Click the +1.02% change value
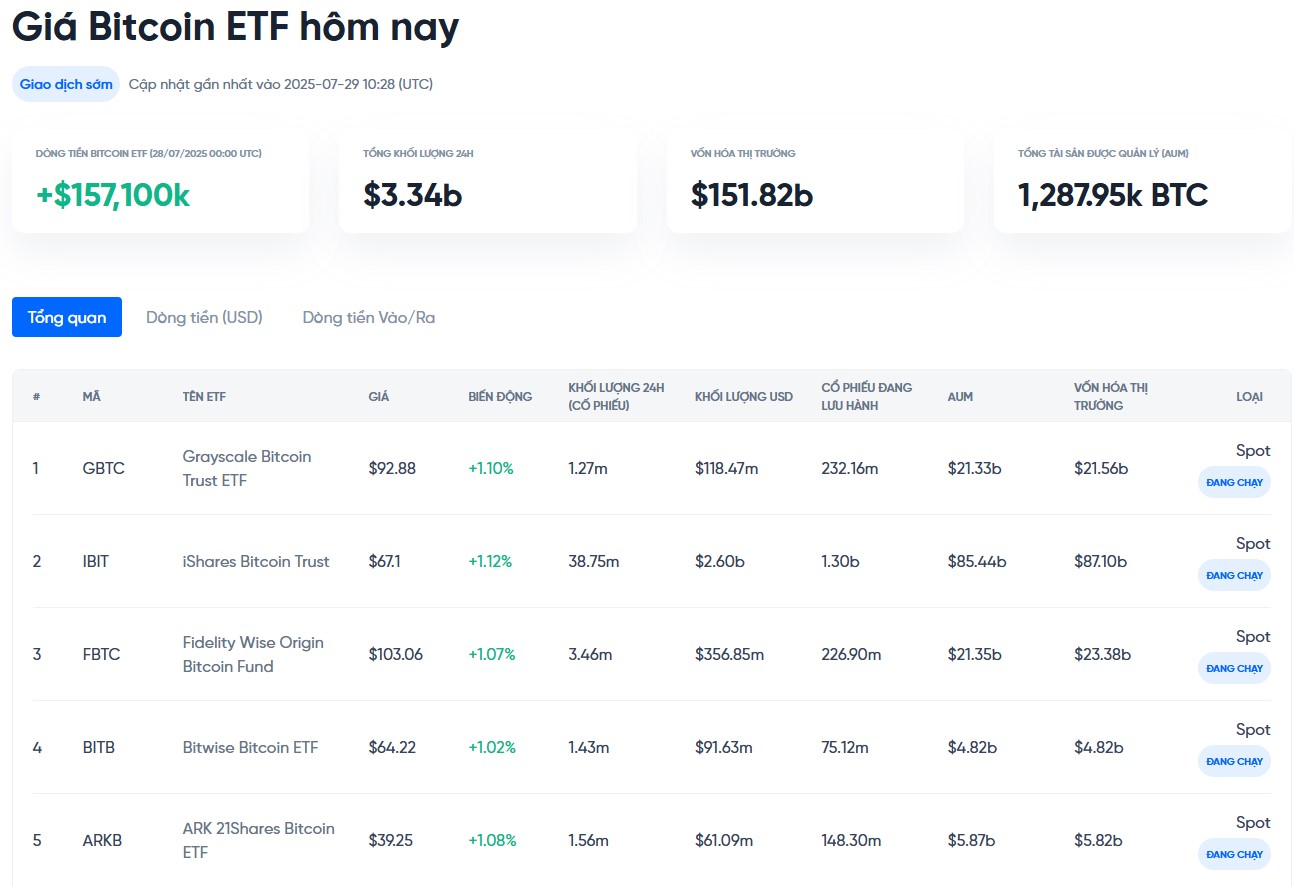The width and height of the screenshot is (1294, 886). coord(492,747)
